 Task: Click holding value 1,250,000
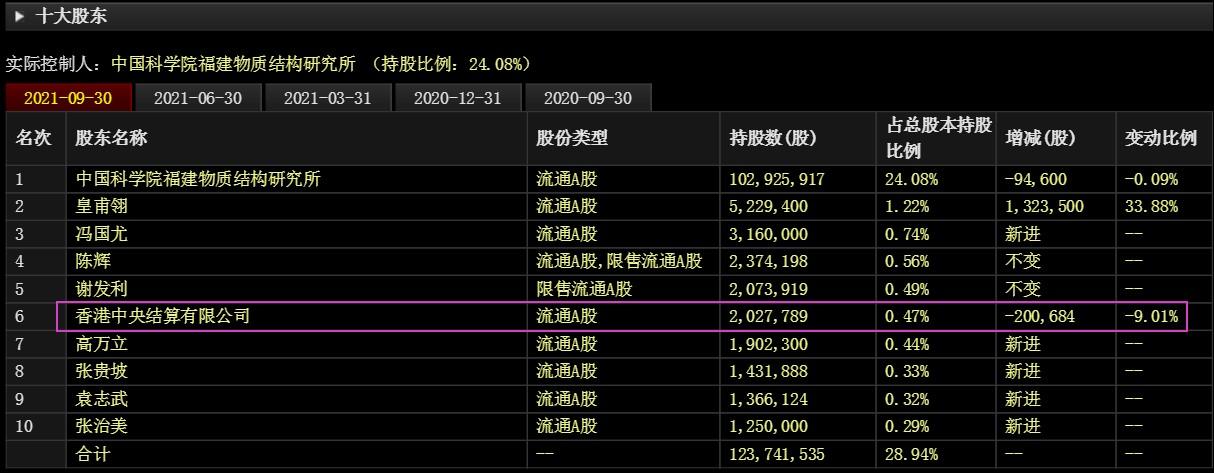pos(767,426)
